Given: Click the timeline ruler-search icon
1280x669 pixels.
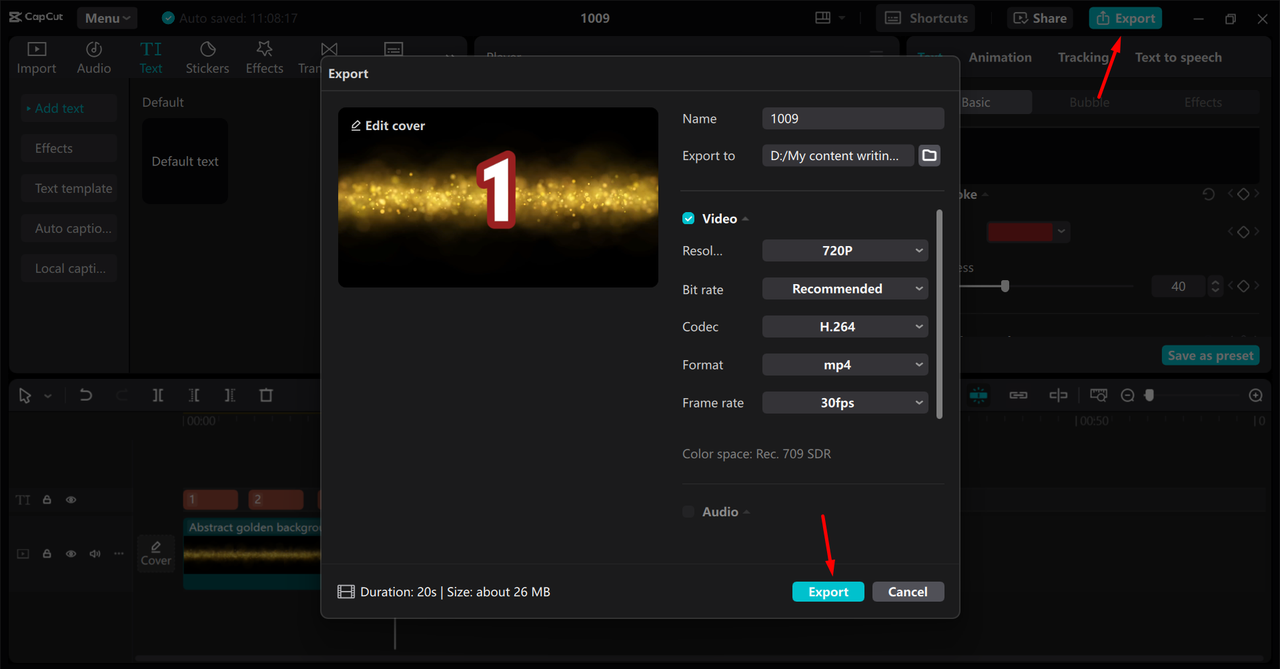Looking at the screenshot, I should tap(1098, 395).
